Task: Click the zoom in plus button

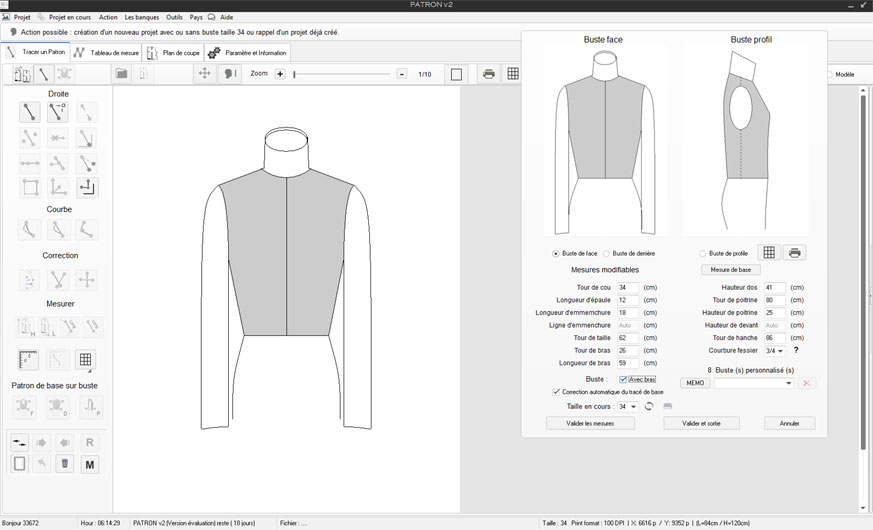Action: 280,74
